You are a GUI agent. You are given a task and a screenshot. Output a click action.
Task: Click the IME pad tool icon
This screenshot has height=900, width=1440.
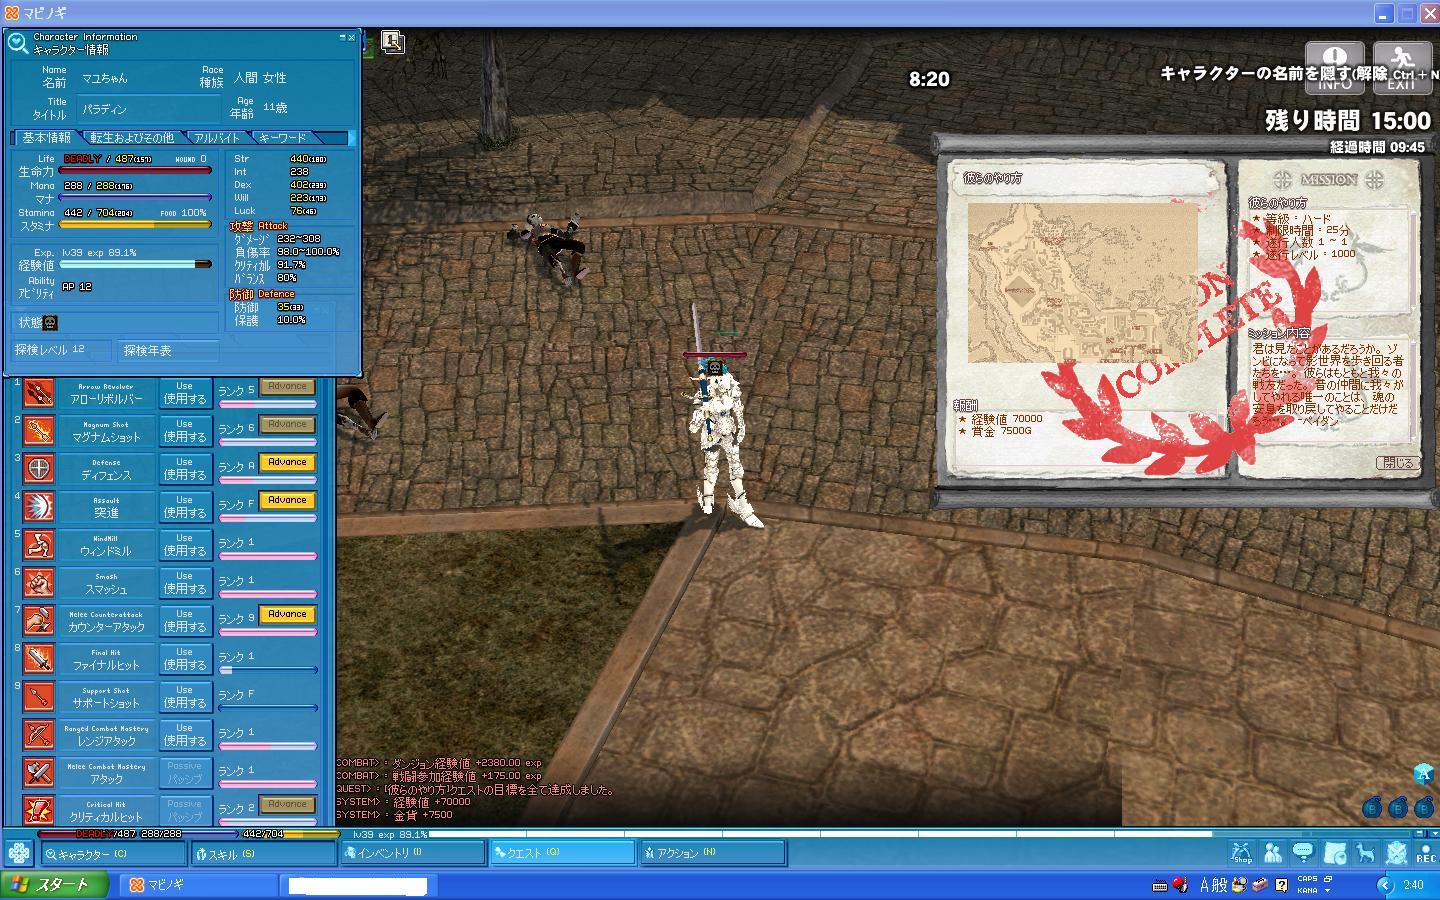[x=1240, y=885]
